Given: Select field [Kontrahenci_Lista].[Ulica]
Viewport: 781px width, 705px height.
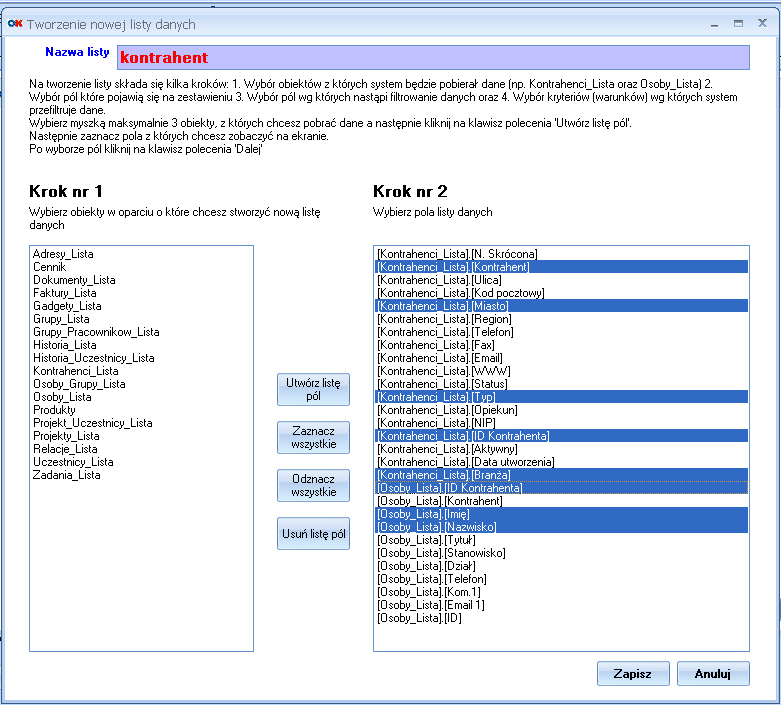Looking at the screenshot, I should point(561,280).
